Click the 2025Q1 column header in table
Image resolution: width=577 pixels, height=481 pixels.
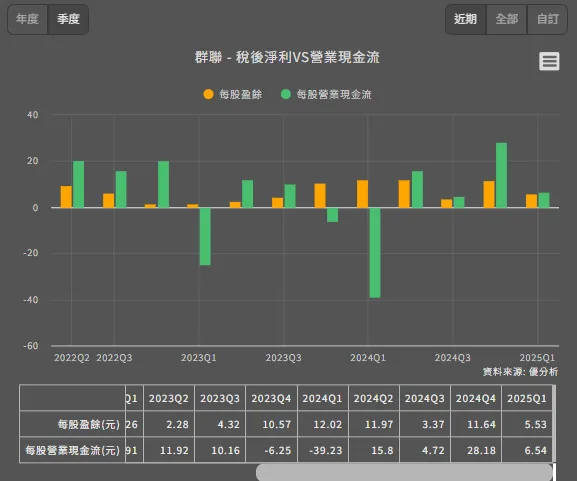(x=527, y=398)
